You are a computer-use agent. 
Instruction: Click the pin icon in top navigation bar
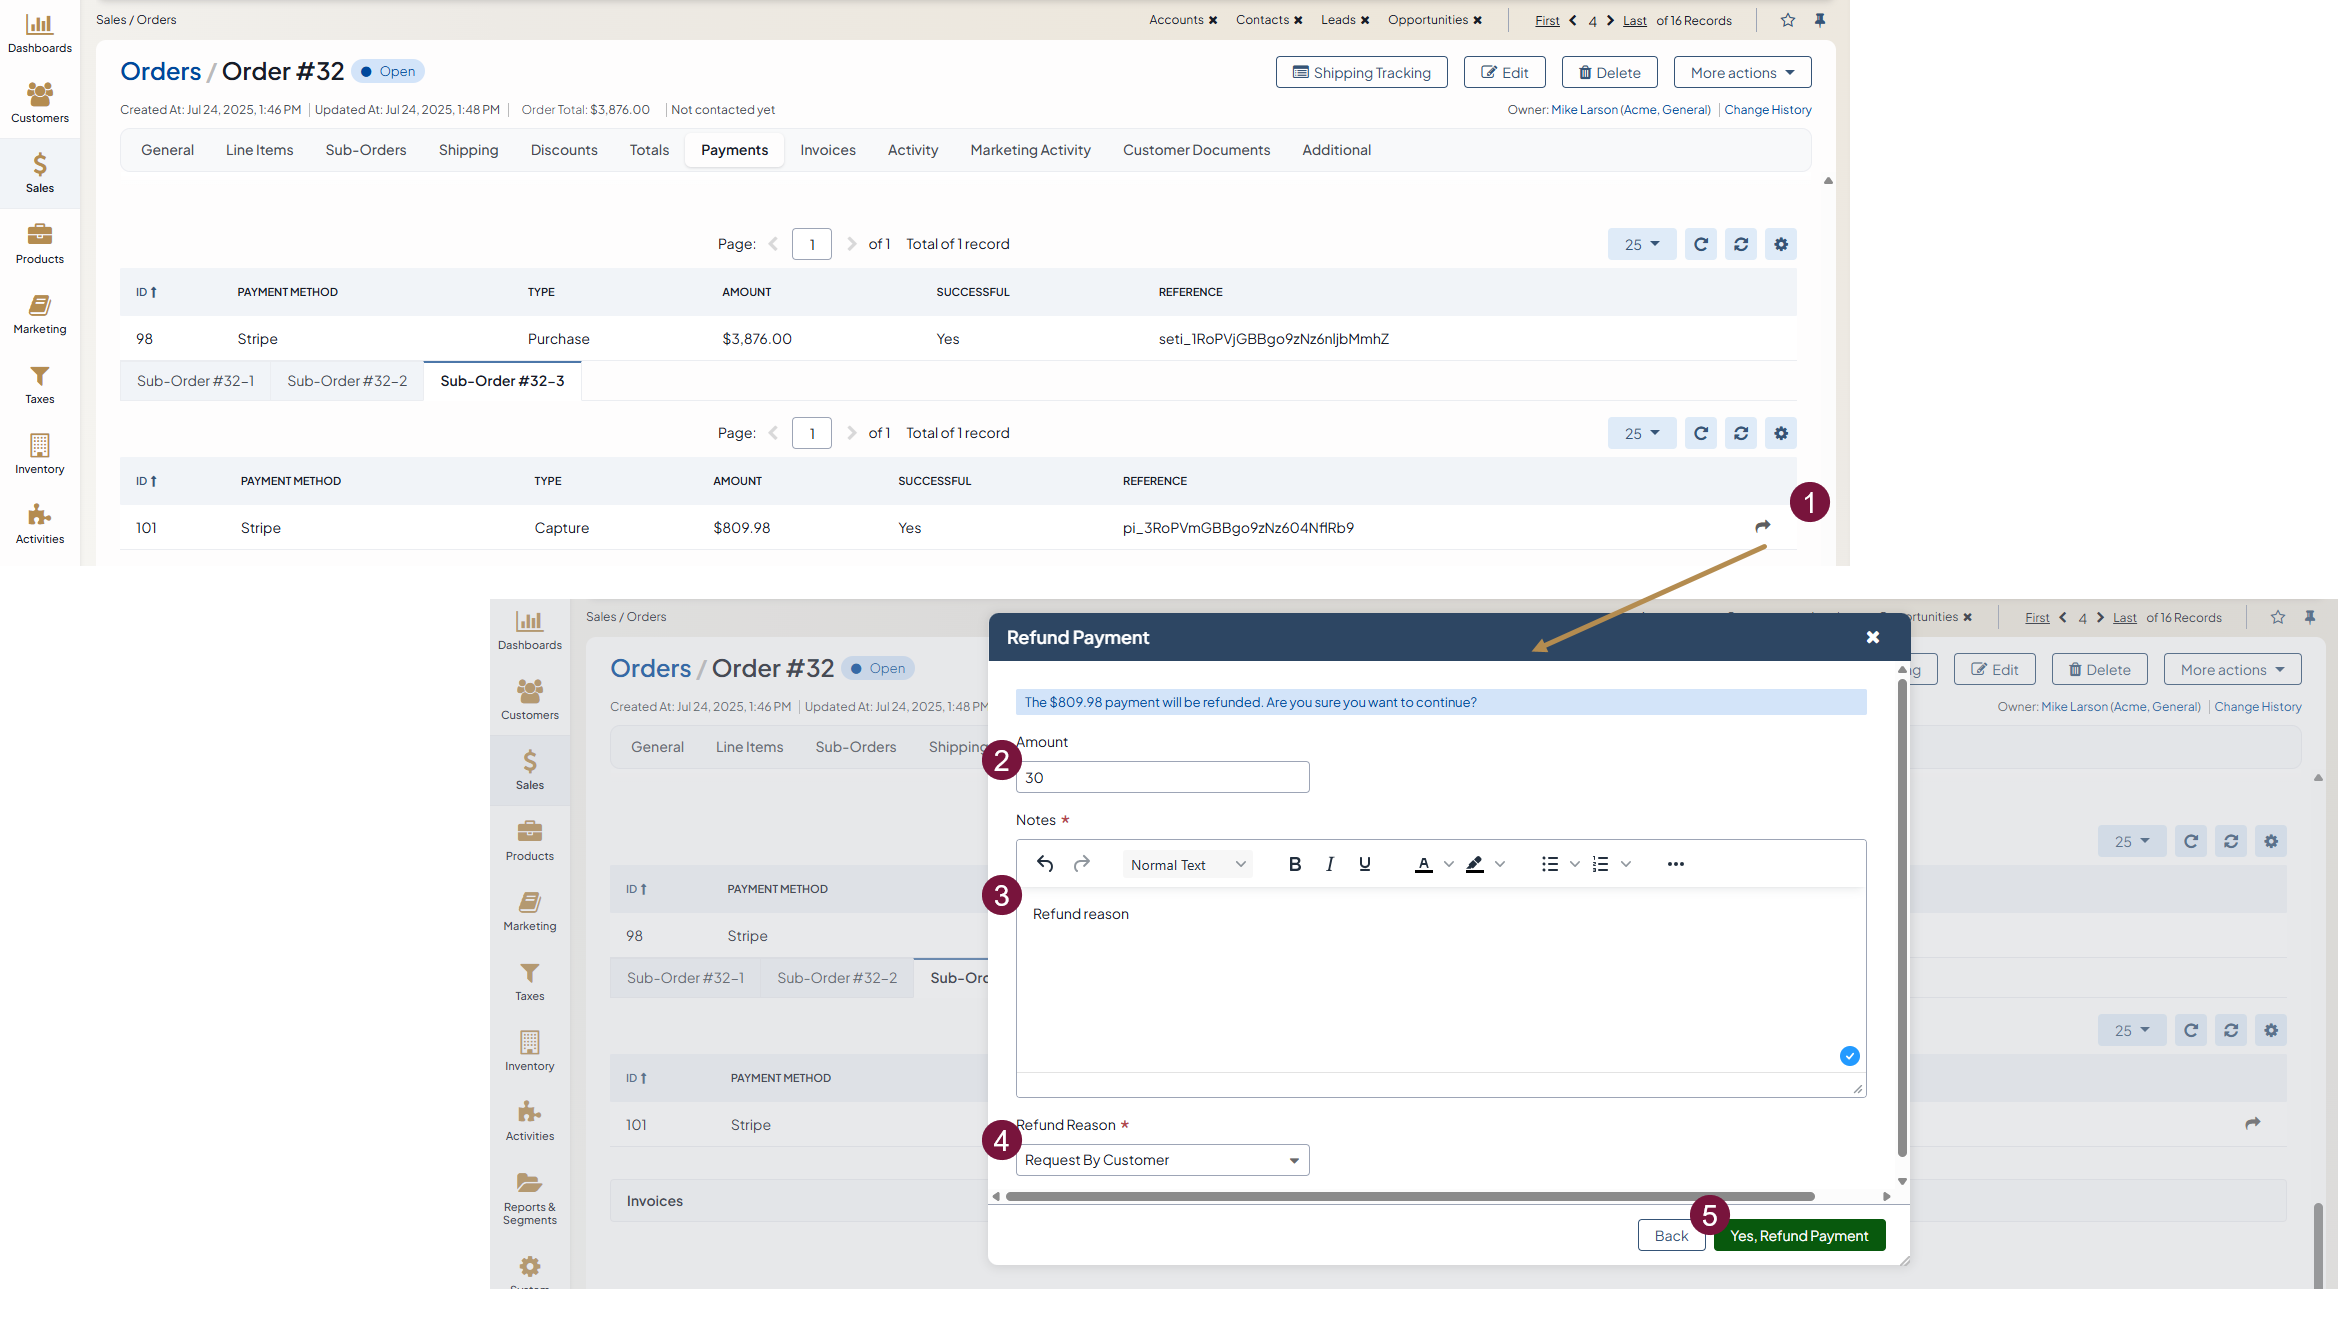click(1820, 20)
